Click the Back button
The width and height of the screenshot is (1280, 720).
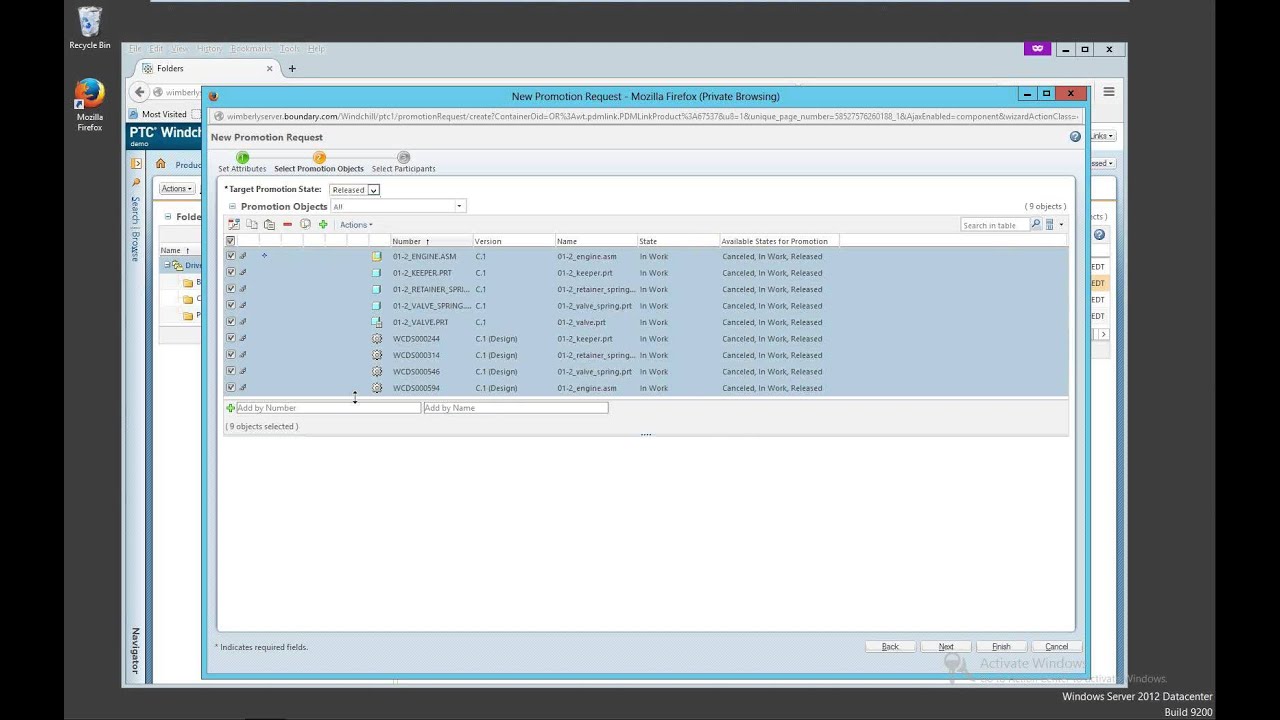890,647
